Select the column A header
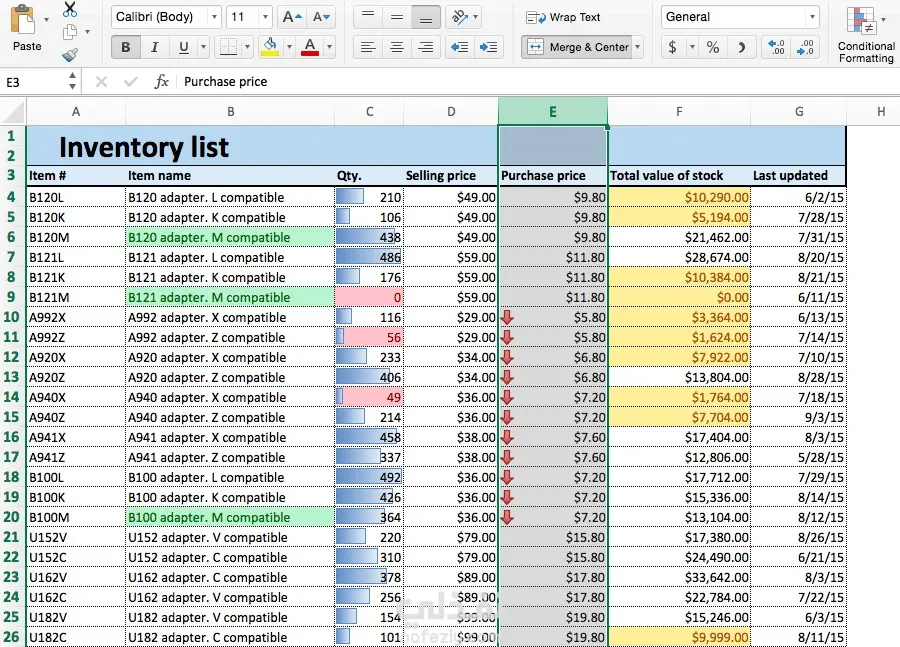 tap(76, 111)
